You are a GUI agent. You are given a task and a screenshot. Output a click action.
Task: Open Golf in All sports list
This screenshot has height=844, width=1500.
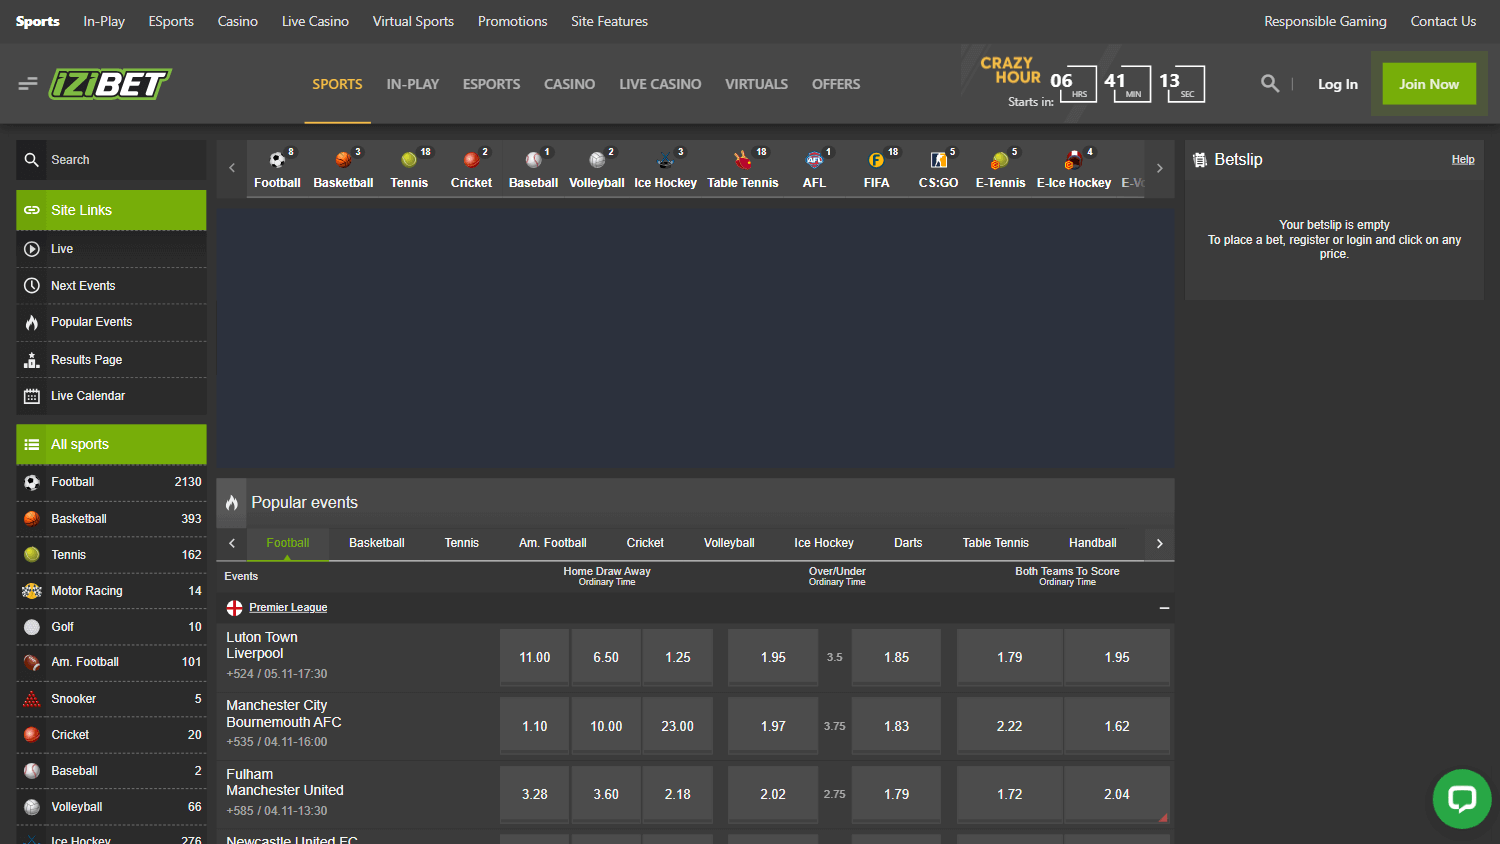pyautogui.click(x=111, y=627)
